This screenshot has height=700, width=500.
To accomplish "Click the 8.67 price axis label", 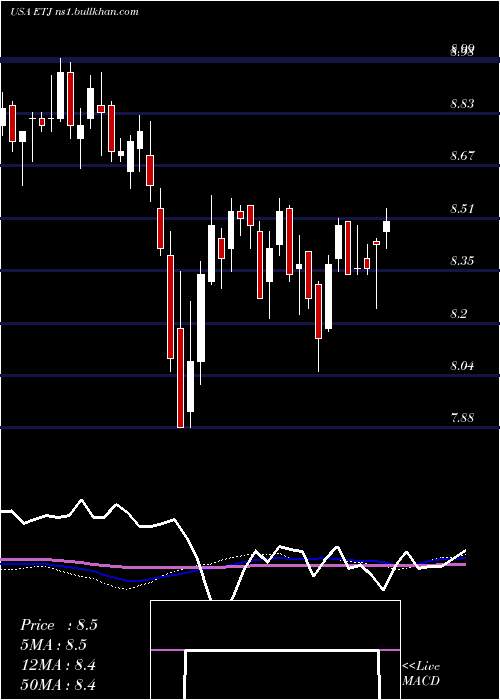I will (x=462, y=156).
